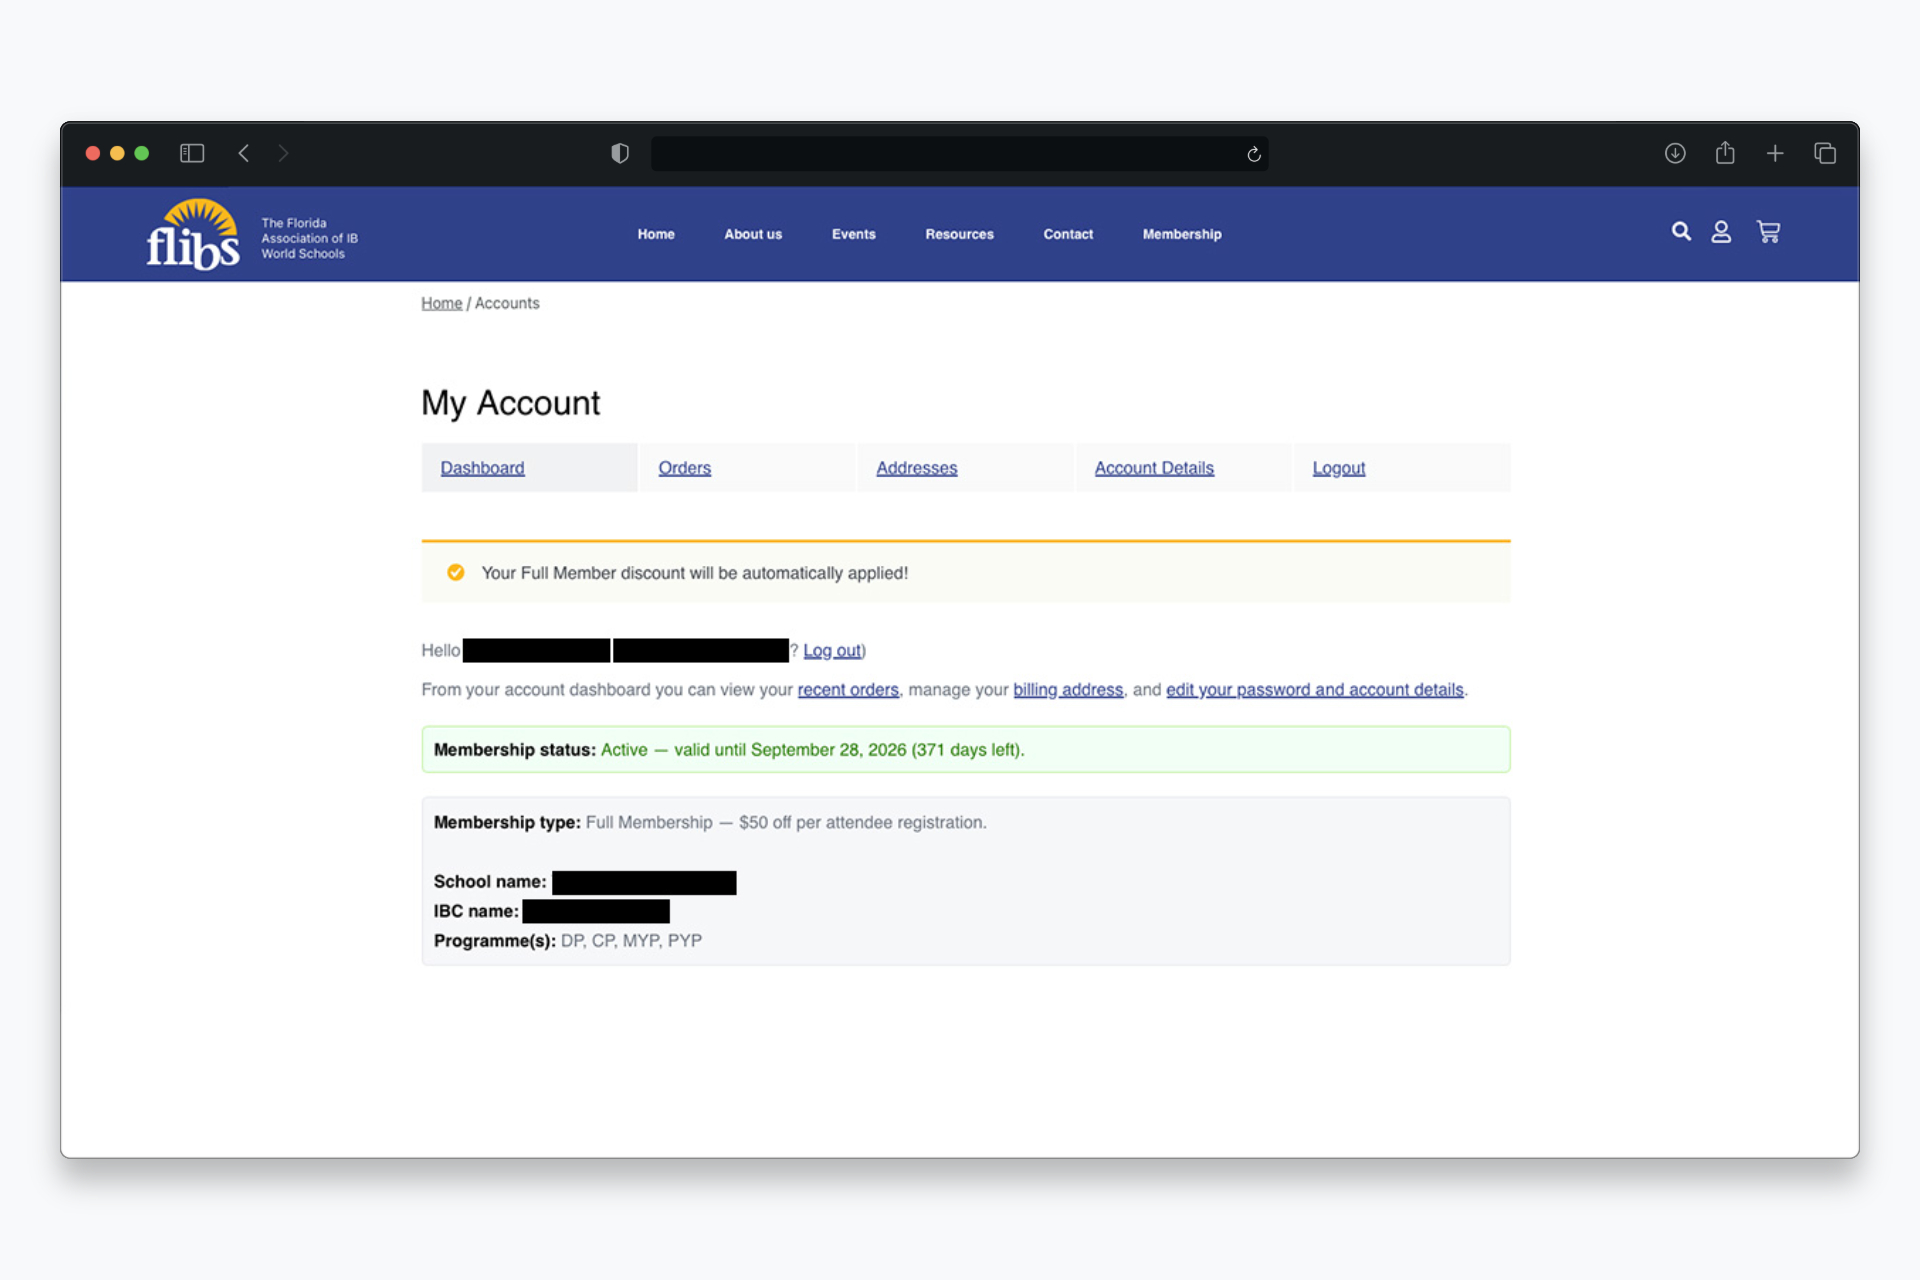Click the browser share icon

[x=1725, y=153]
